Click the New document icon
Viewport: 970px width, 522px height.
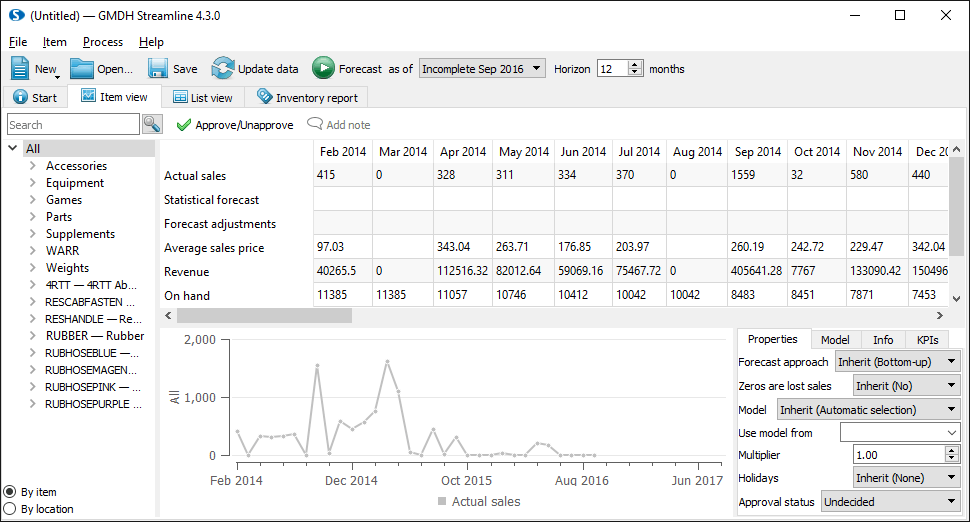coord(22,69)
